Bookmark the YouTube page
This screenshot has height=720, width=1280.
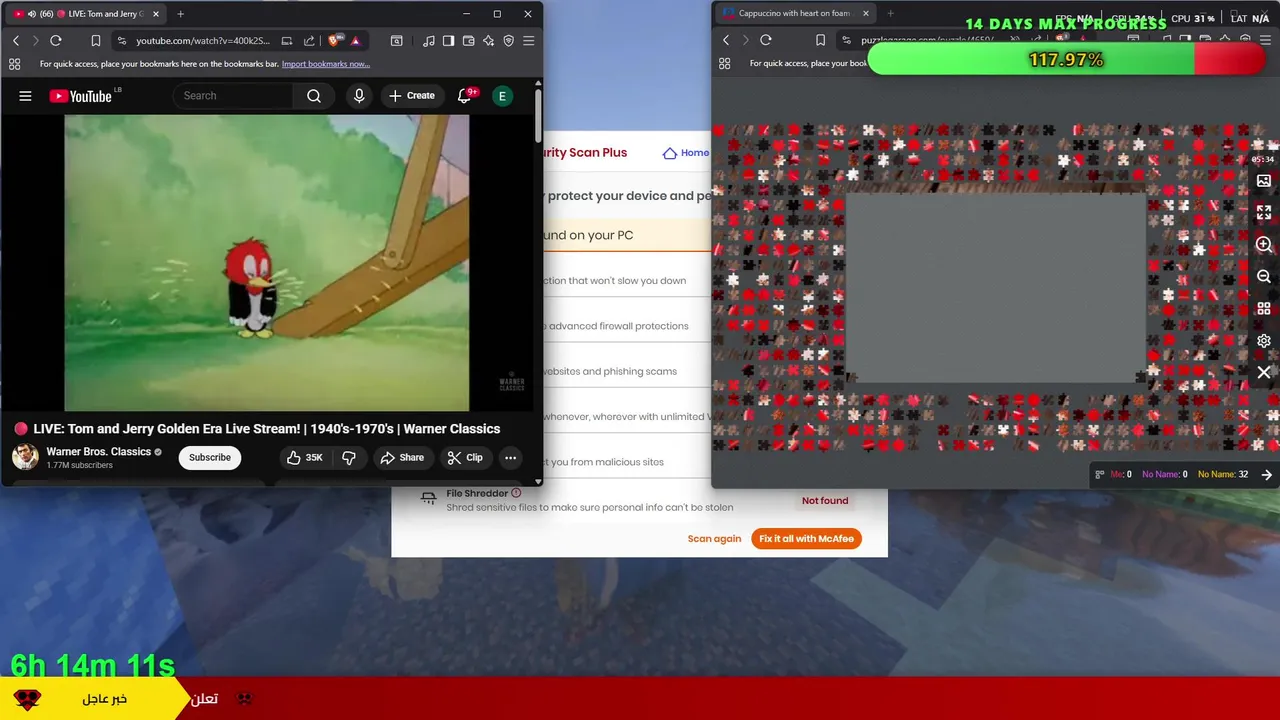point(96,41)
